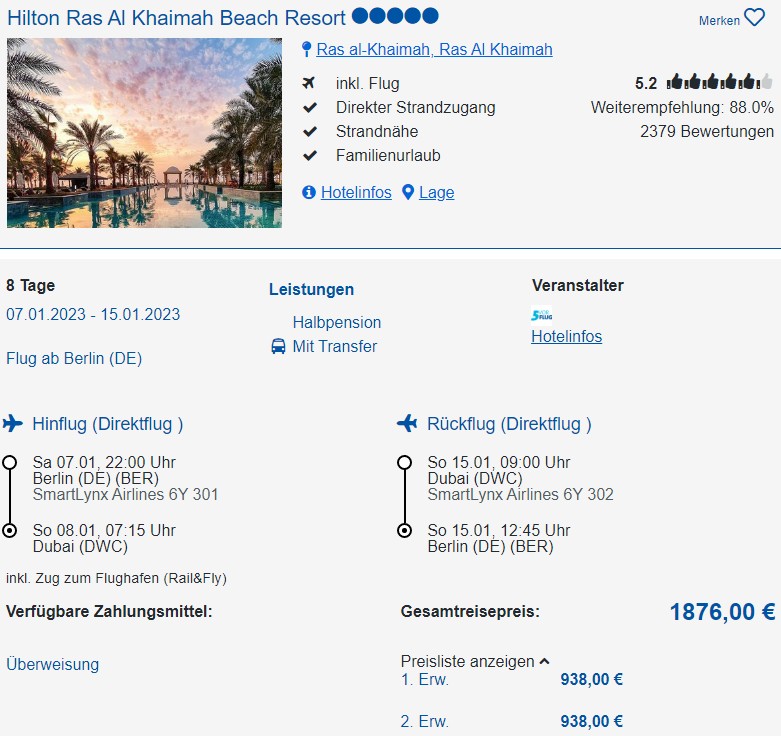781x736 pixels.
Task: Open the hotel pool photo thumbnail
Action: click(144, 133)
